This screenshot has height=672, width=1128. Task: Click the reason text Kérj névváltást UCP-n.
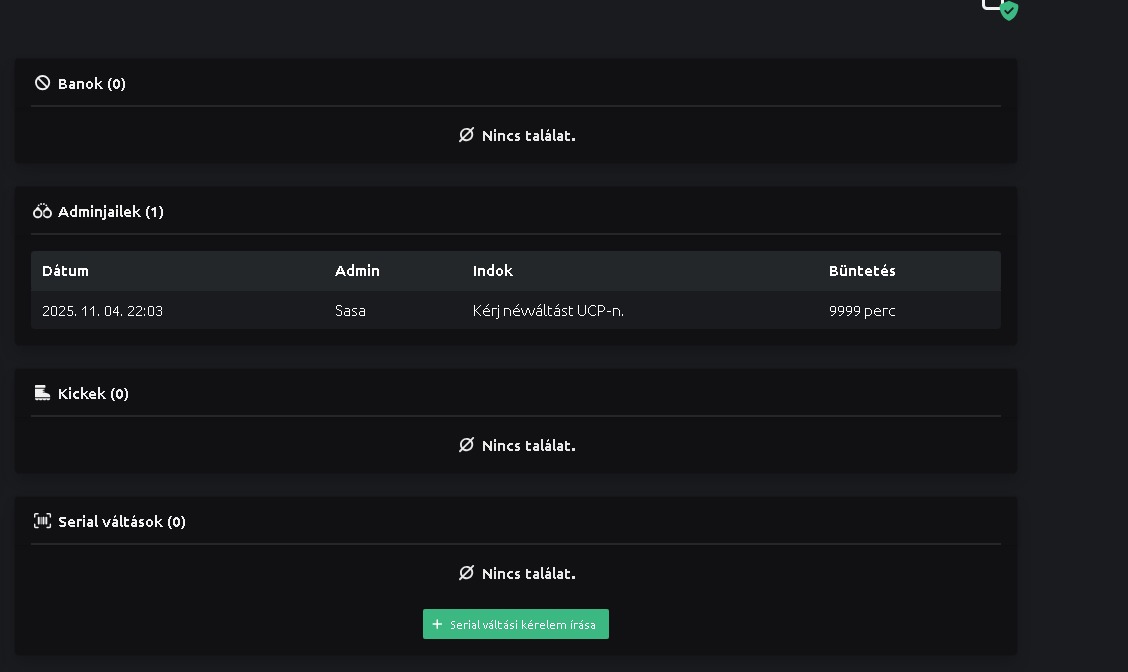click(x=548, y=311)
